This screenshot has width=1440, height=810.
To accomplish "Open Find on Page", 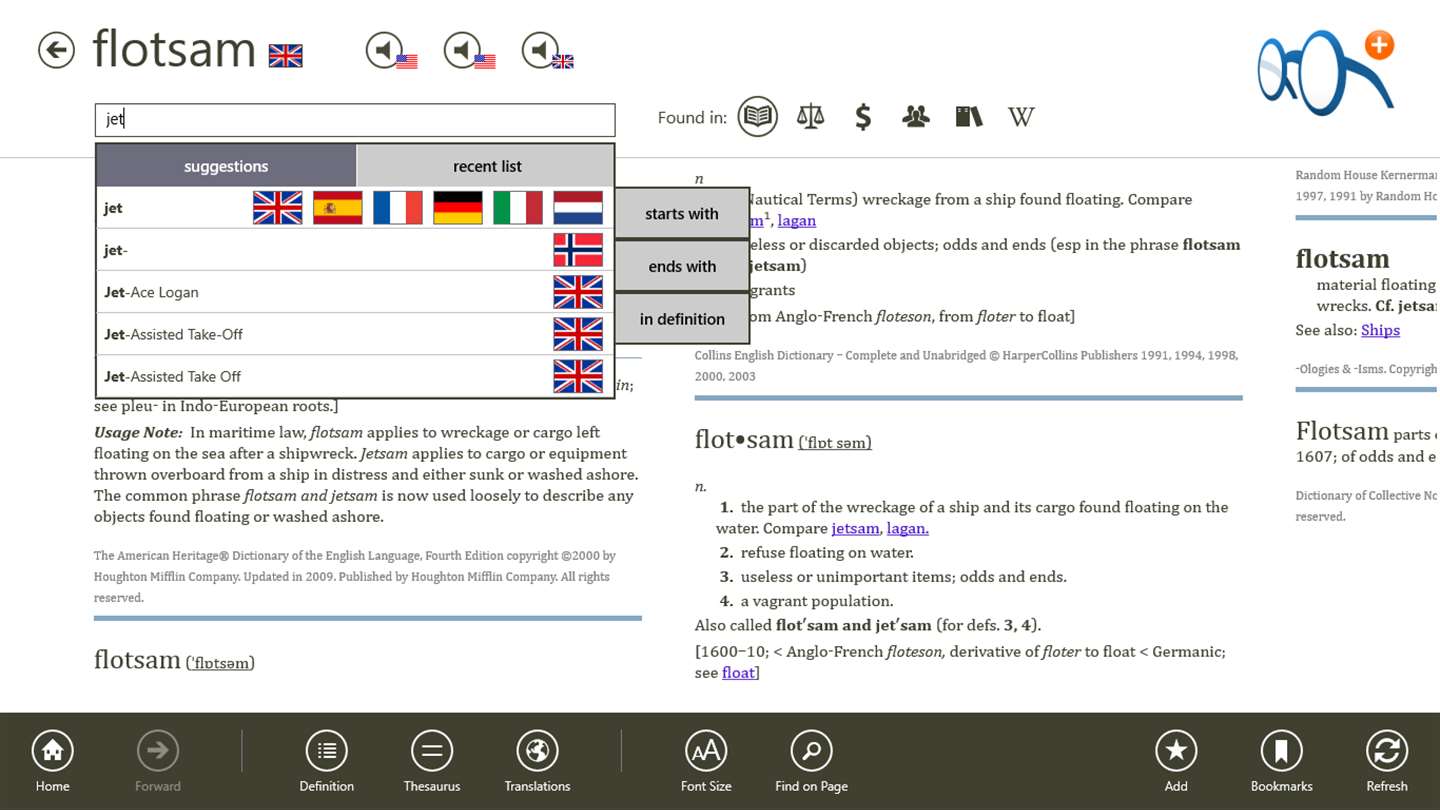I will [x=811, y=761].
